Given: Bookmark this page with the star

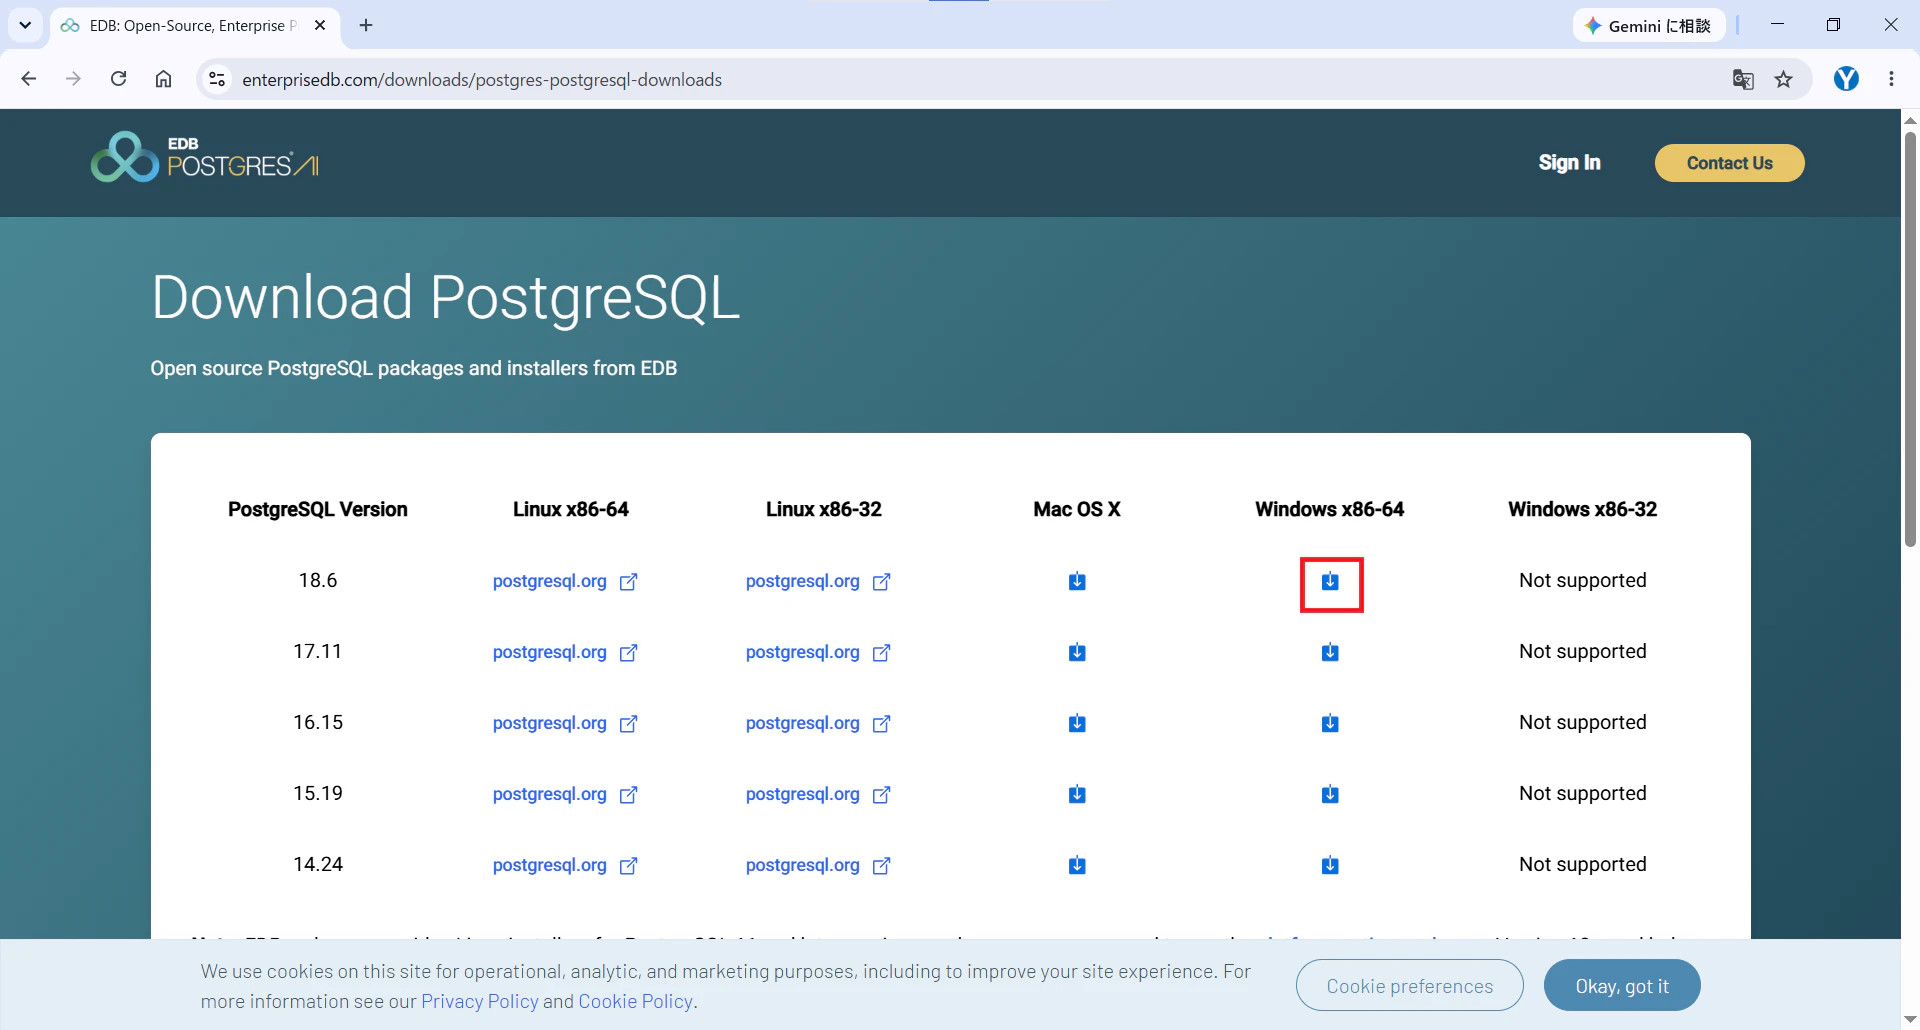Looking at the screenshot, I should (1784, 79).
